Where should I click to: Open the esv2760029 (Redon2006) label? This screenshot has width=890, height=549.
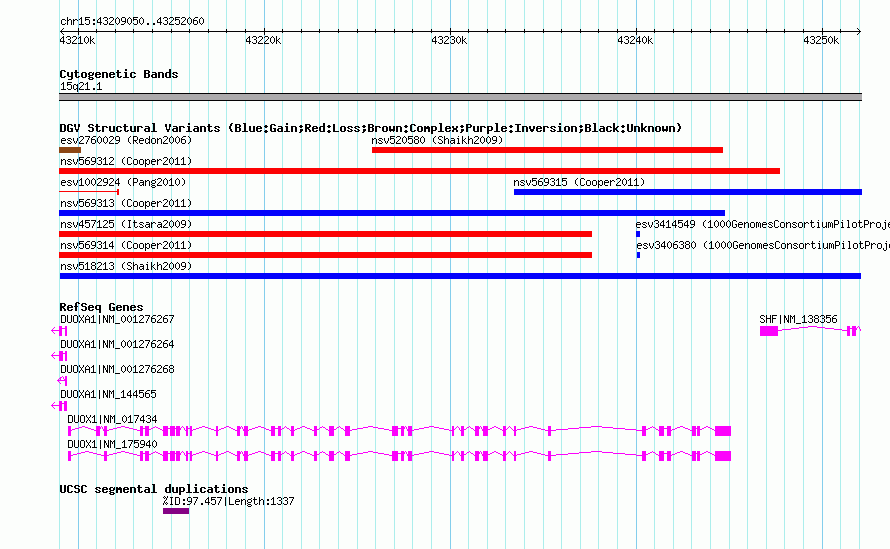(x=126, y=140)
